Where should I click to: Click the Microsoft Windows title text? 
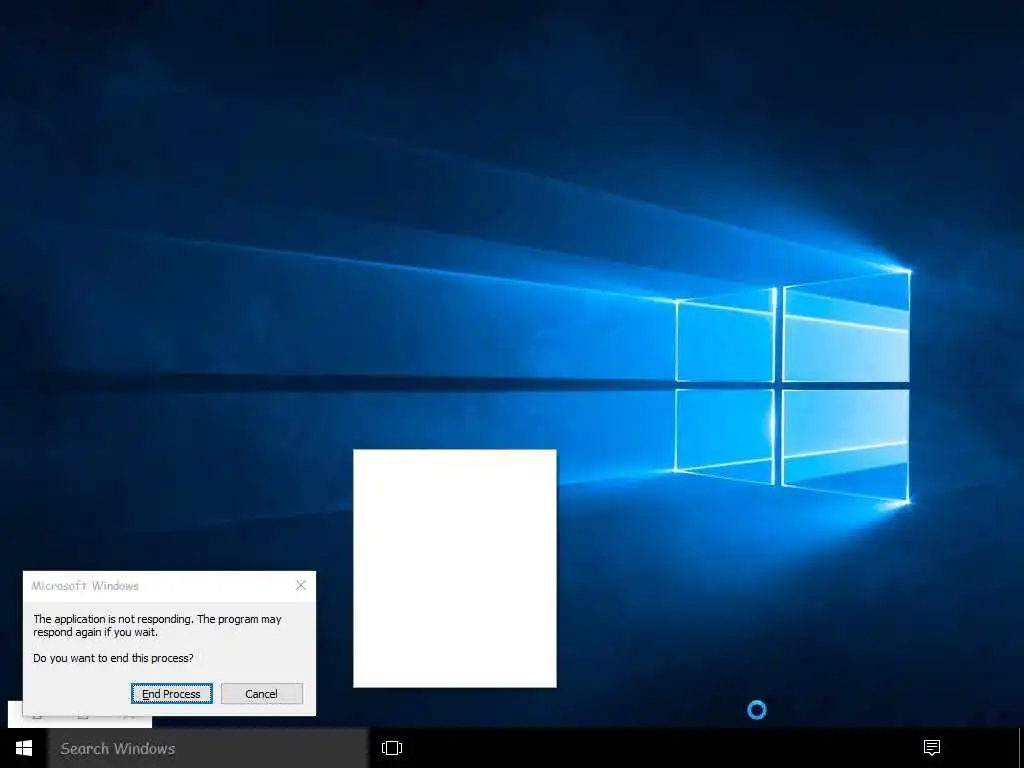point(85,586)
